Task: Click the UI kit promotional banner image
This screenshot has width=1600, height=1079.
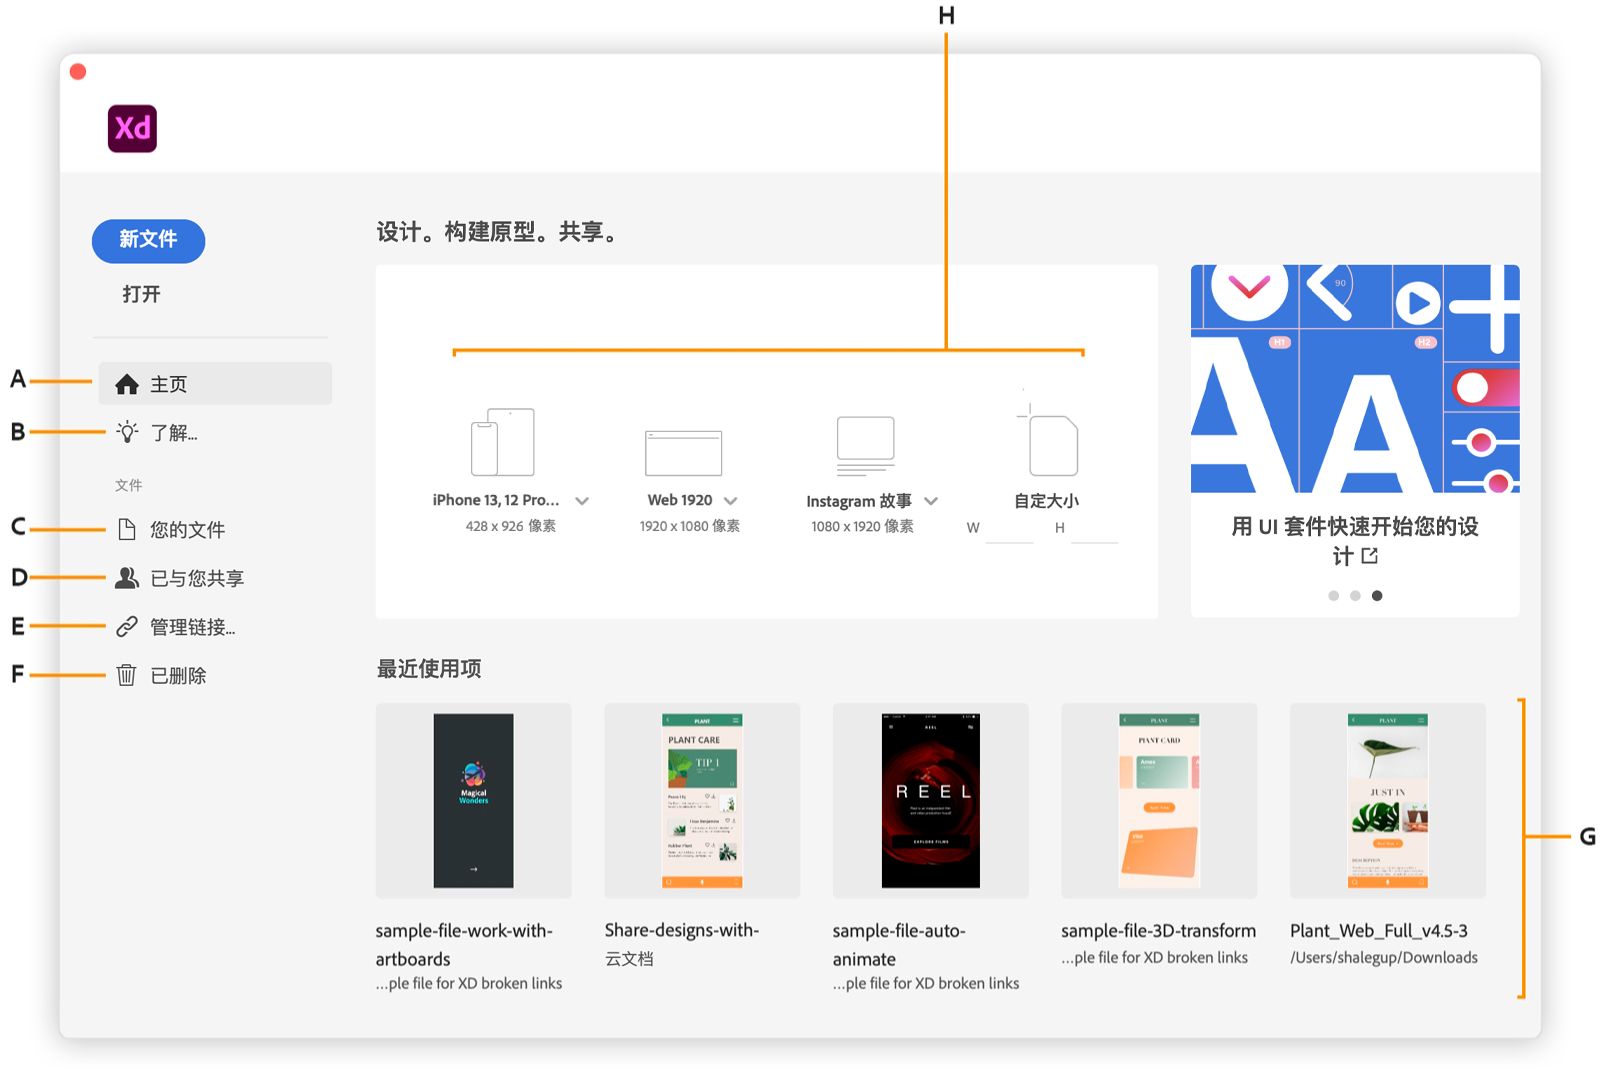Action: [x=1355, y=379]
